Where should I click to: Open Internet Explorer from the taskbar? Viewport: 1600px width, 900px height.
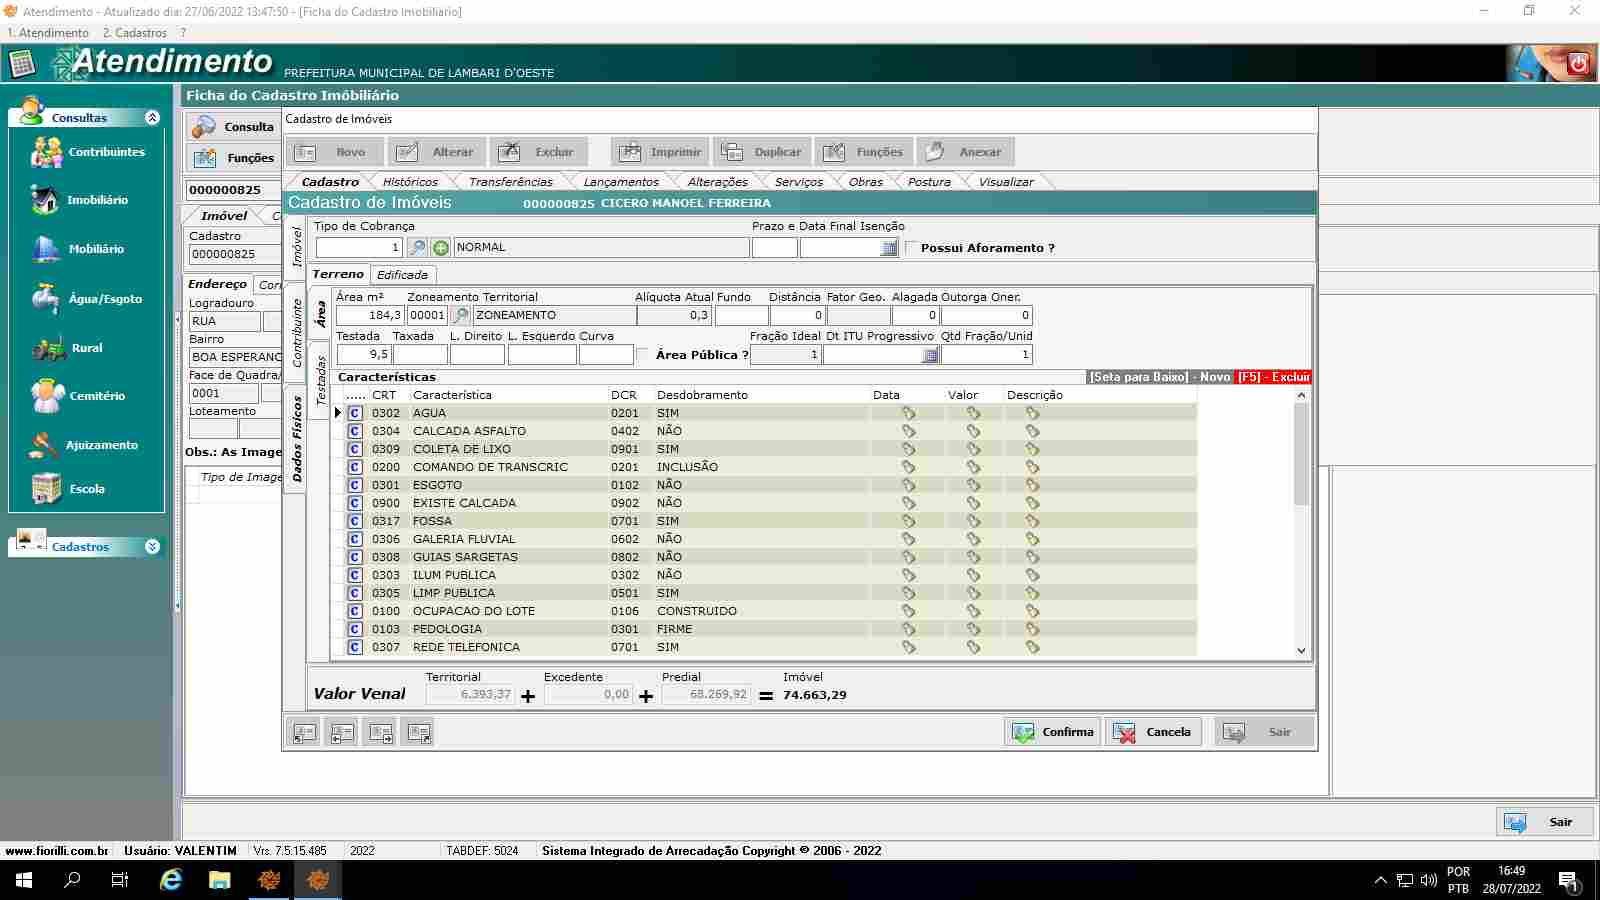[x=171, y=880]
